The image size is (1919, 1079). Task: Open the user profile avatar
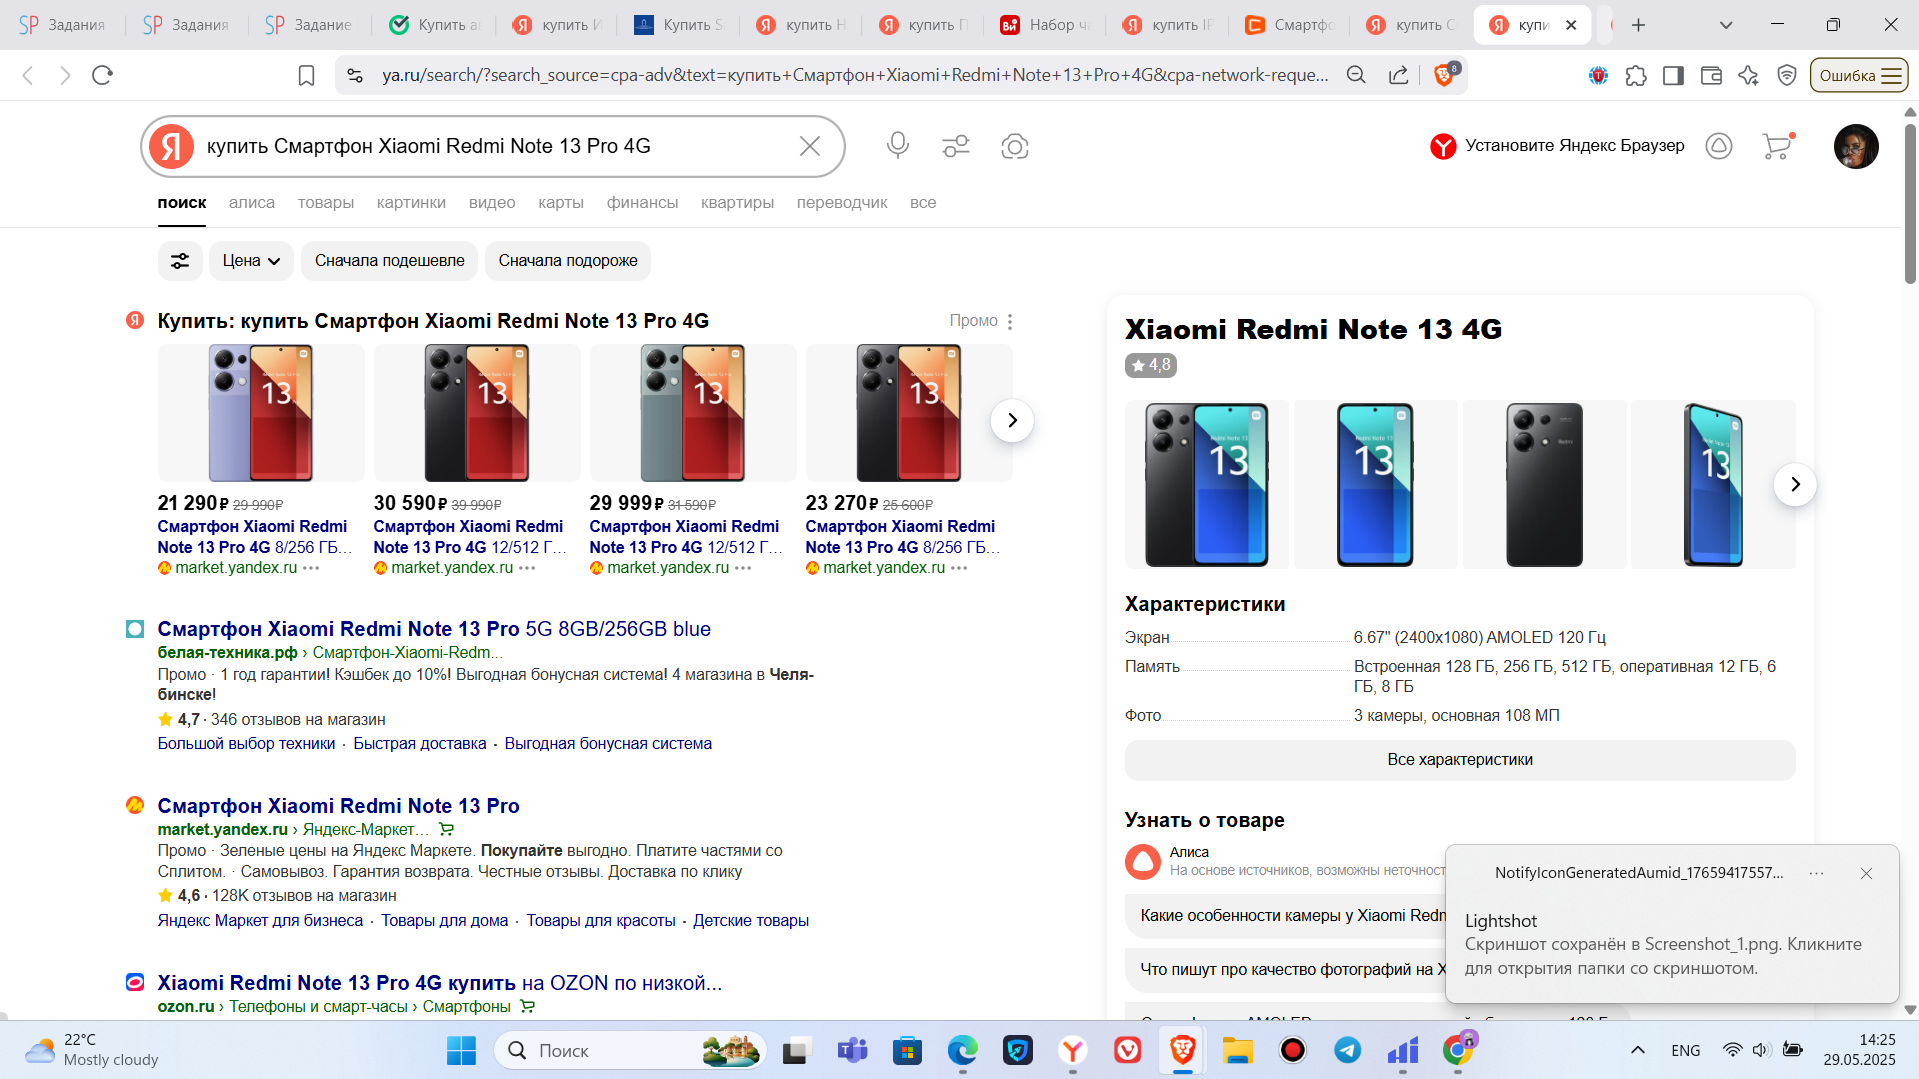(1856, 146)
